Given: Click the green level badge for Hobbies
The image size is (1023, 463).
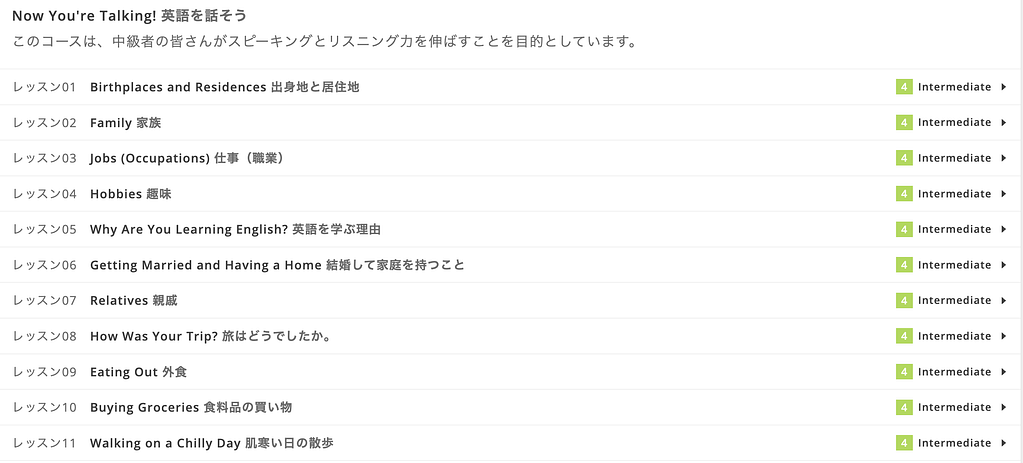Looking at the screenshot, I should click(x=904, y=194).
